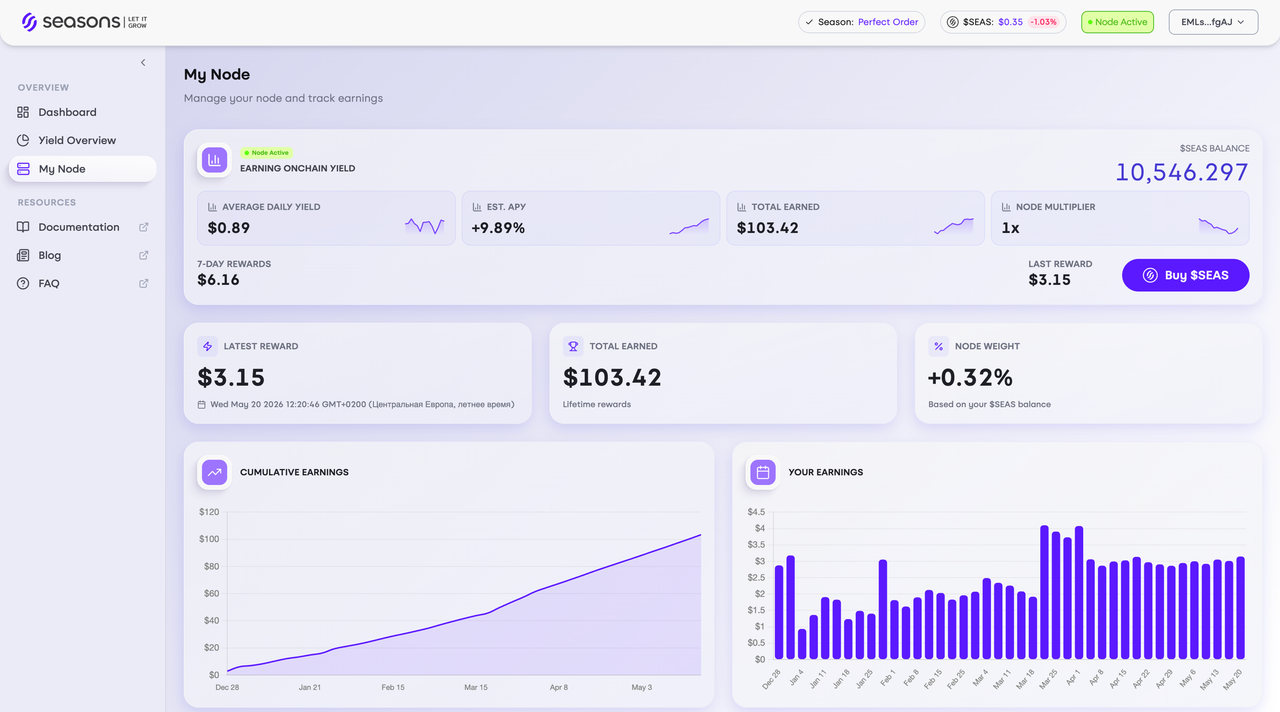Click the Blog newspaper icon
The height and width of the screenshot is (712, 1280).
[23, 255]
